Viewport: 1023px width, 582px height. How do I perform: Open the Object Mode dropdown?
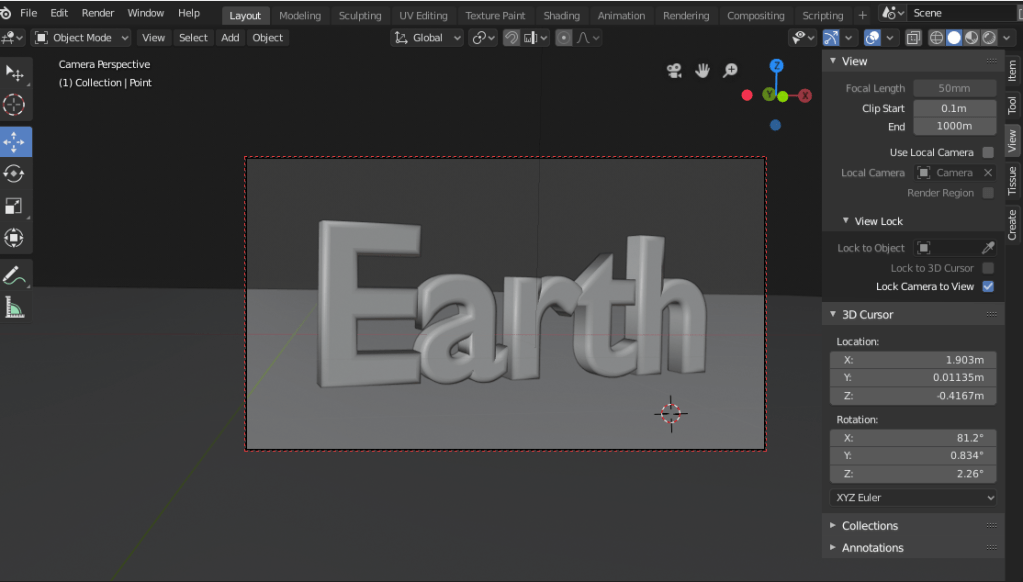(x=82, y=38)
